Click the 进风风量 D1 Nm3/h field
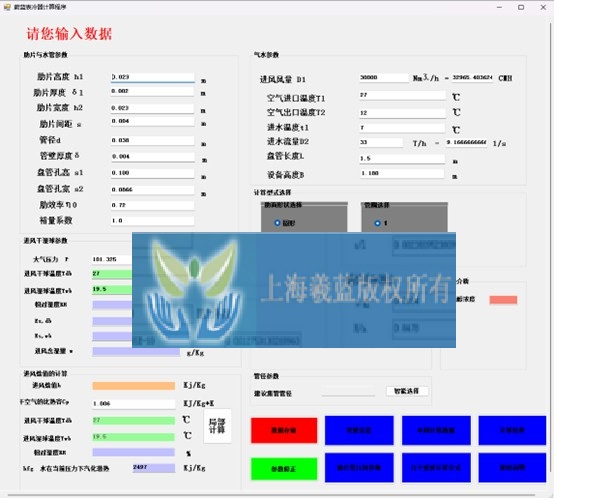This screenshot has width=610, height=498. click(x=384, y=77)
